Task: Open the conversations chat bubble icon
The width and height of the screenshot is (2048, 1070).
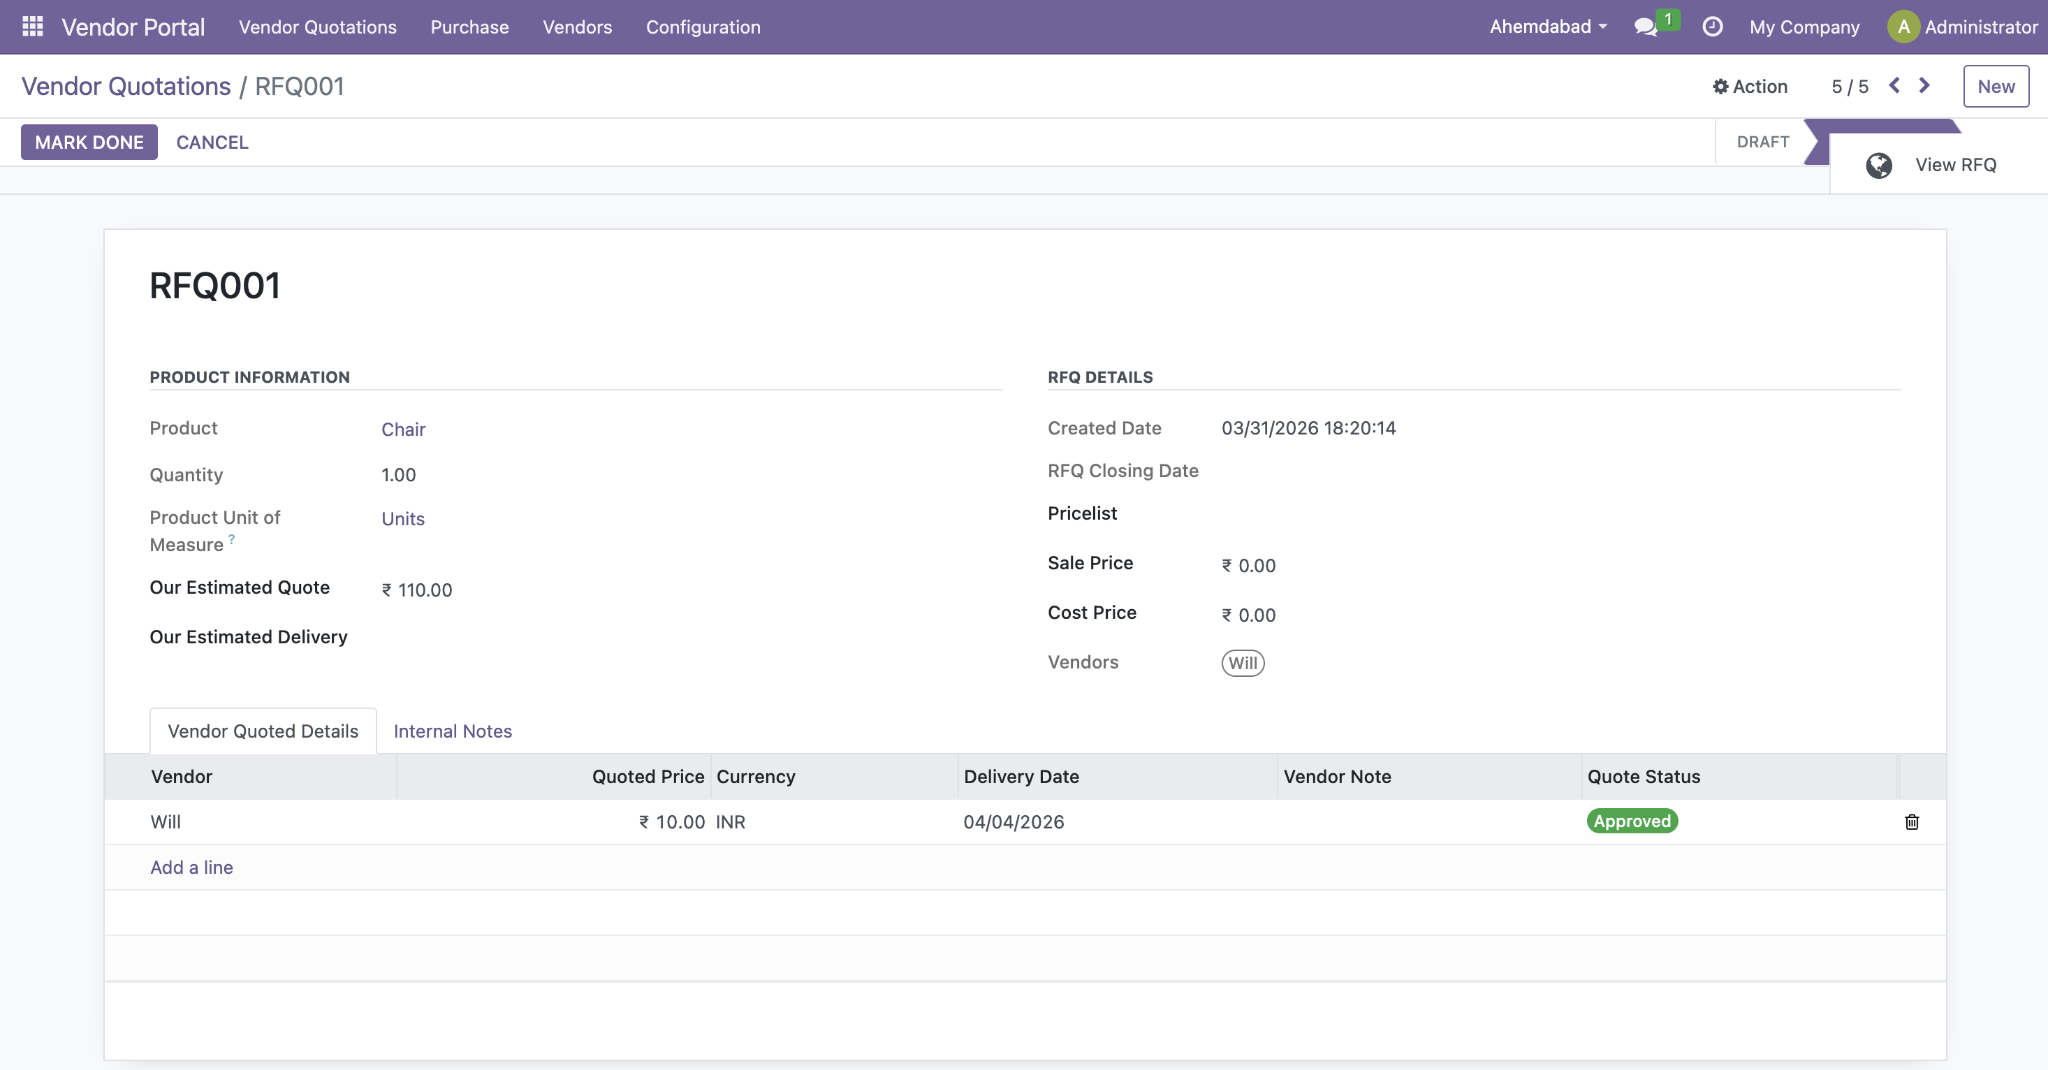Action: (1645, 27)
